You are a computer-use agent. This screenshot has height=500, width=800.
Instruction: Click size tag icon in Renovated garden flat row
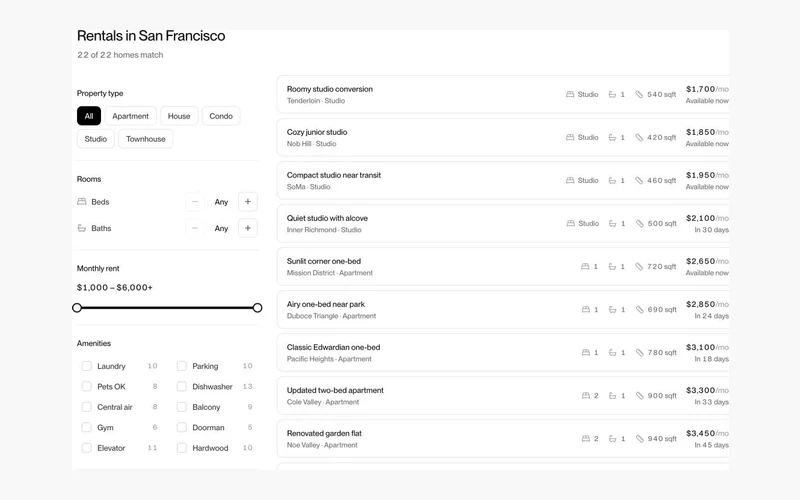pyautogui.click(x=639, y=439)
